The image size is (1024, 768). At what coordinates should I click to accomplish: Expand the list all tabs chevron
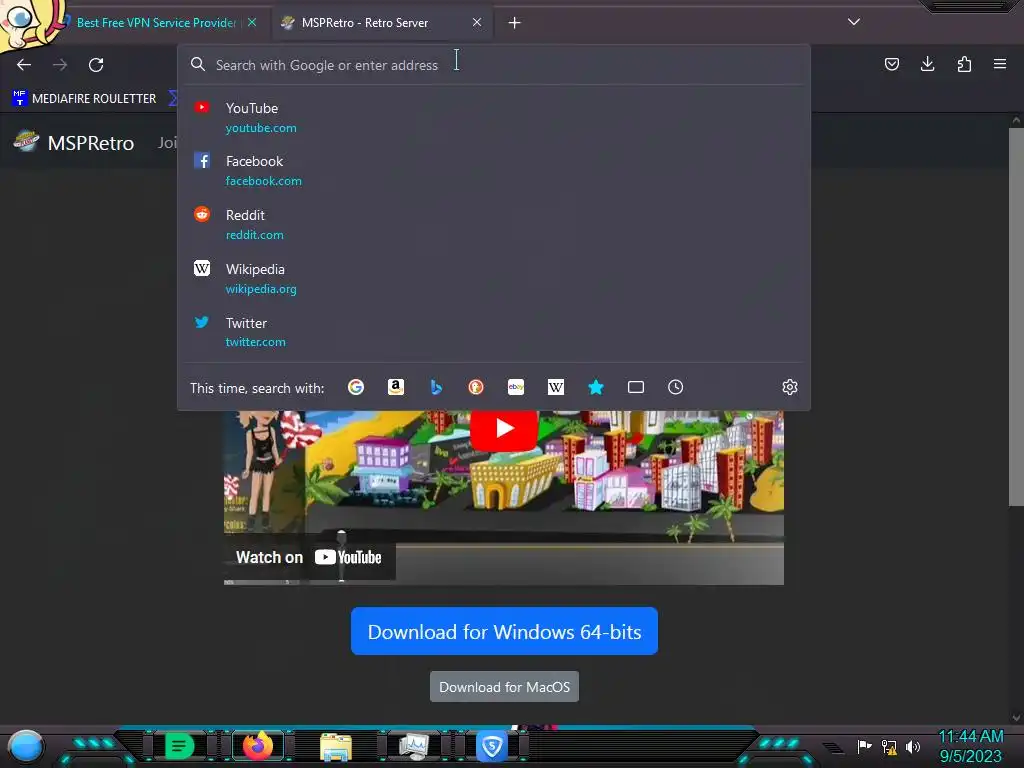pos(854,22)
